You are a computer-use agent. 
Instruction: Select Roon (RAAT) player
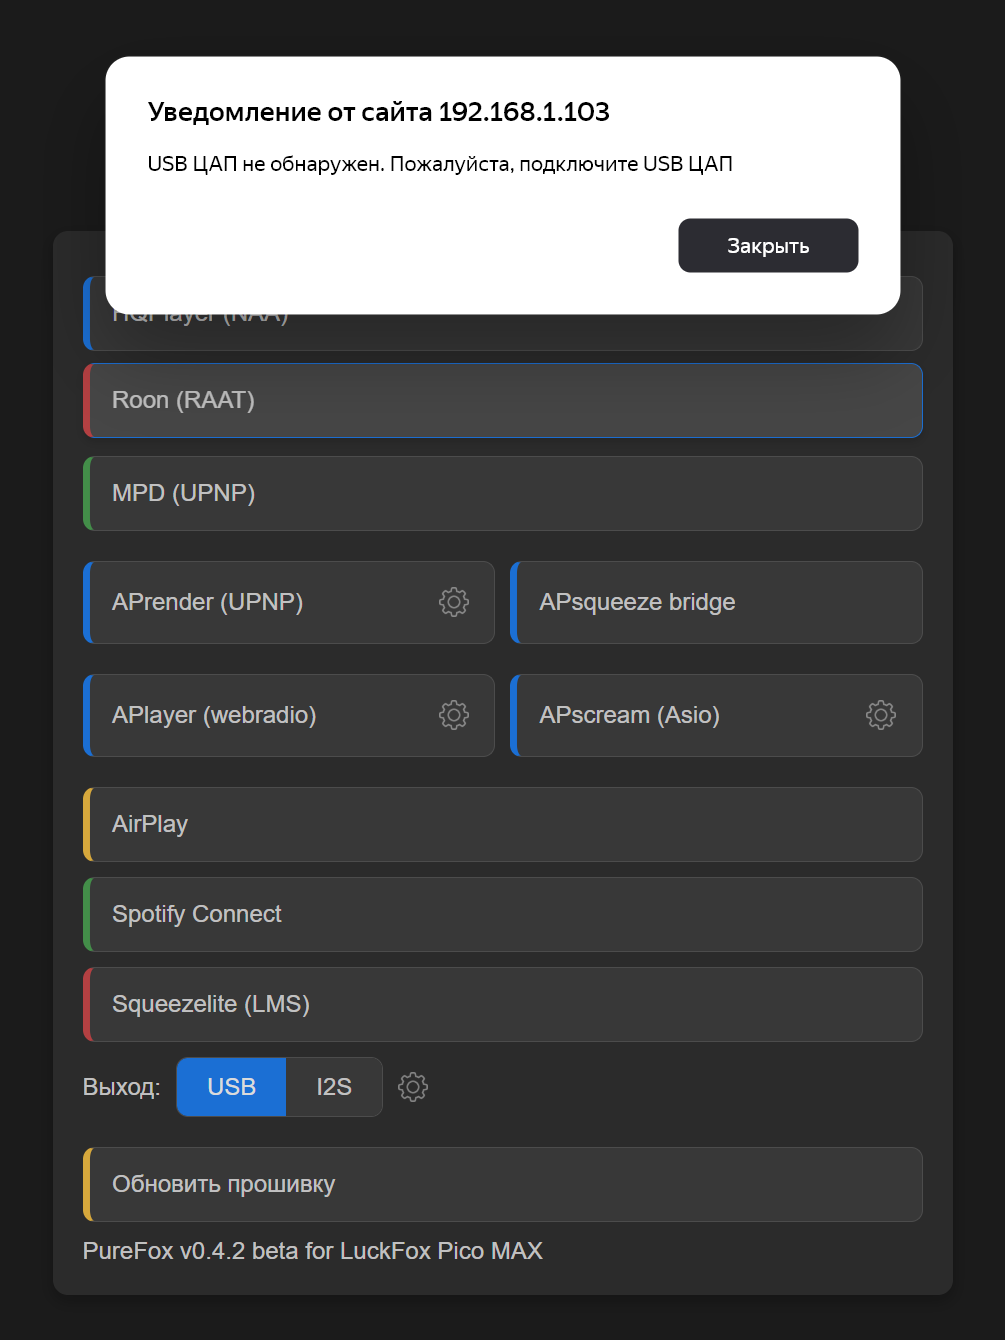click(502, 400)
